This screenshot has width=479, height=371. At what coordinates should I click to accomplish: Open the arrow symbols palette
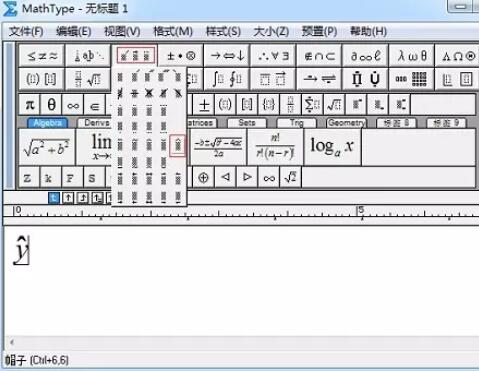pyautogui.click(x=227, y=56)
